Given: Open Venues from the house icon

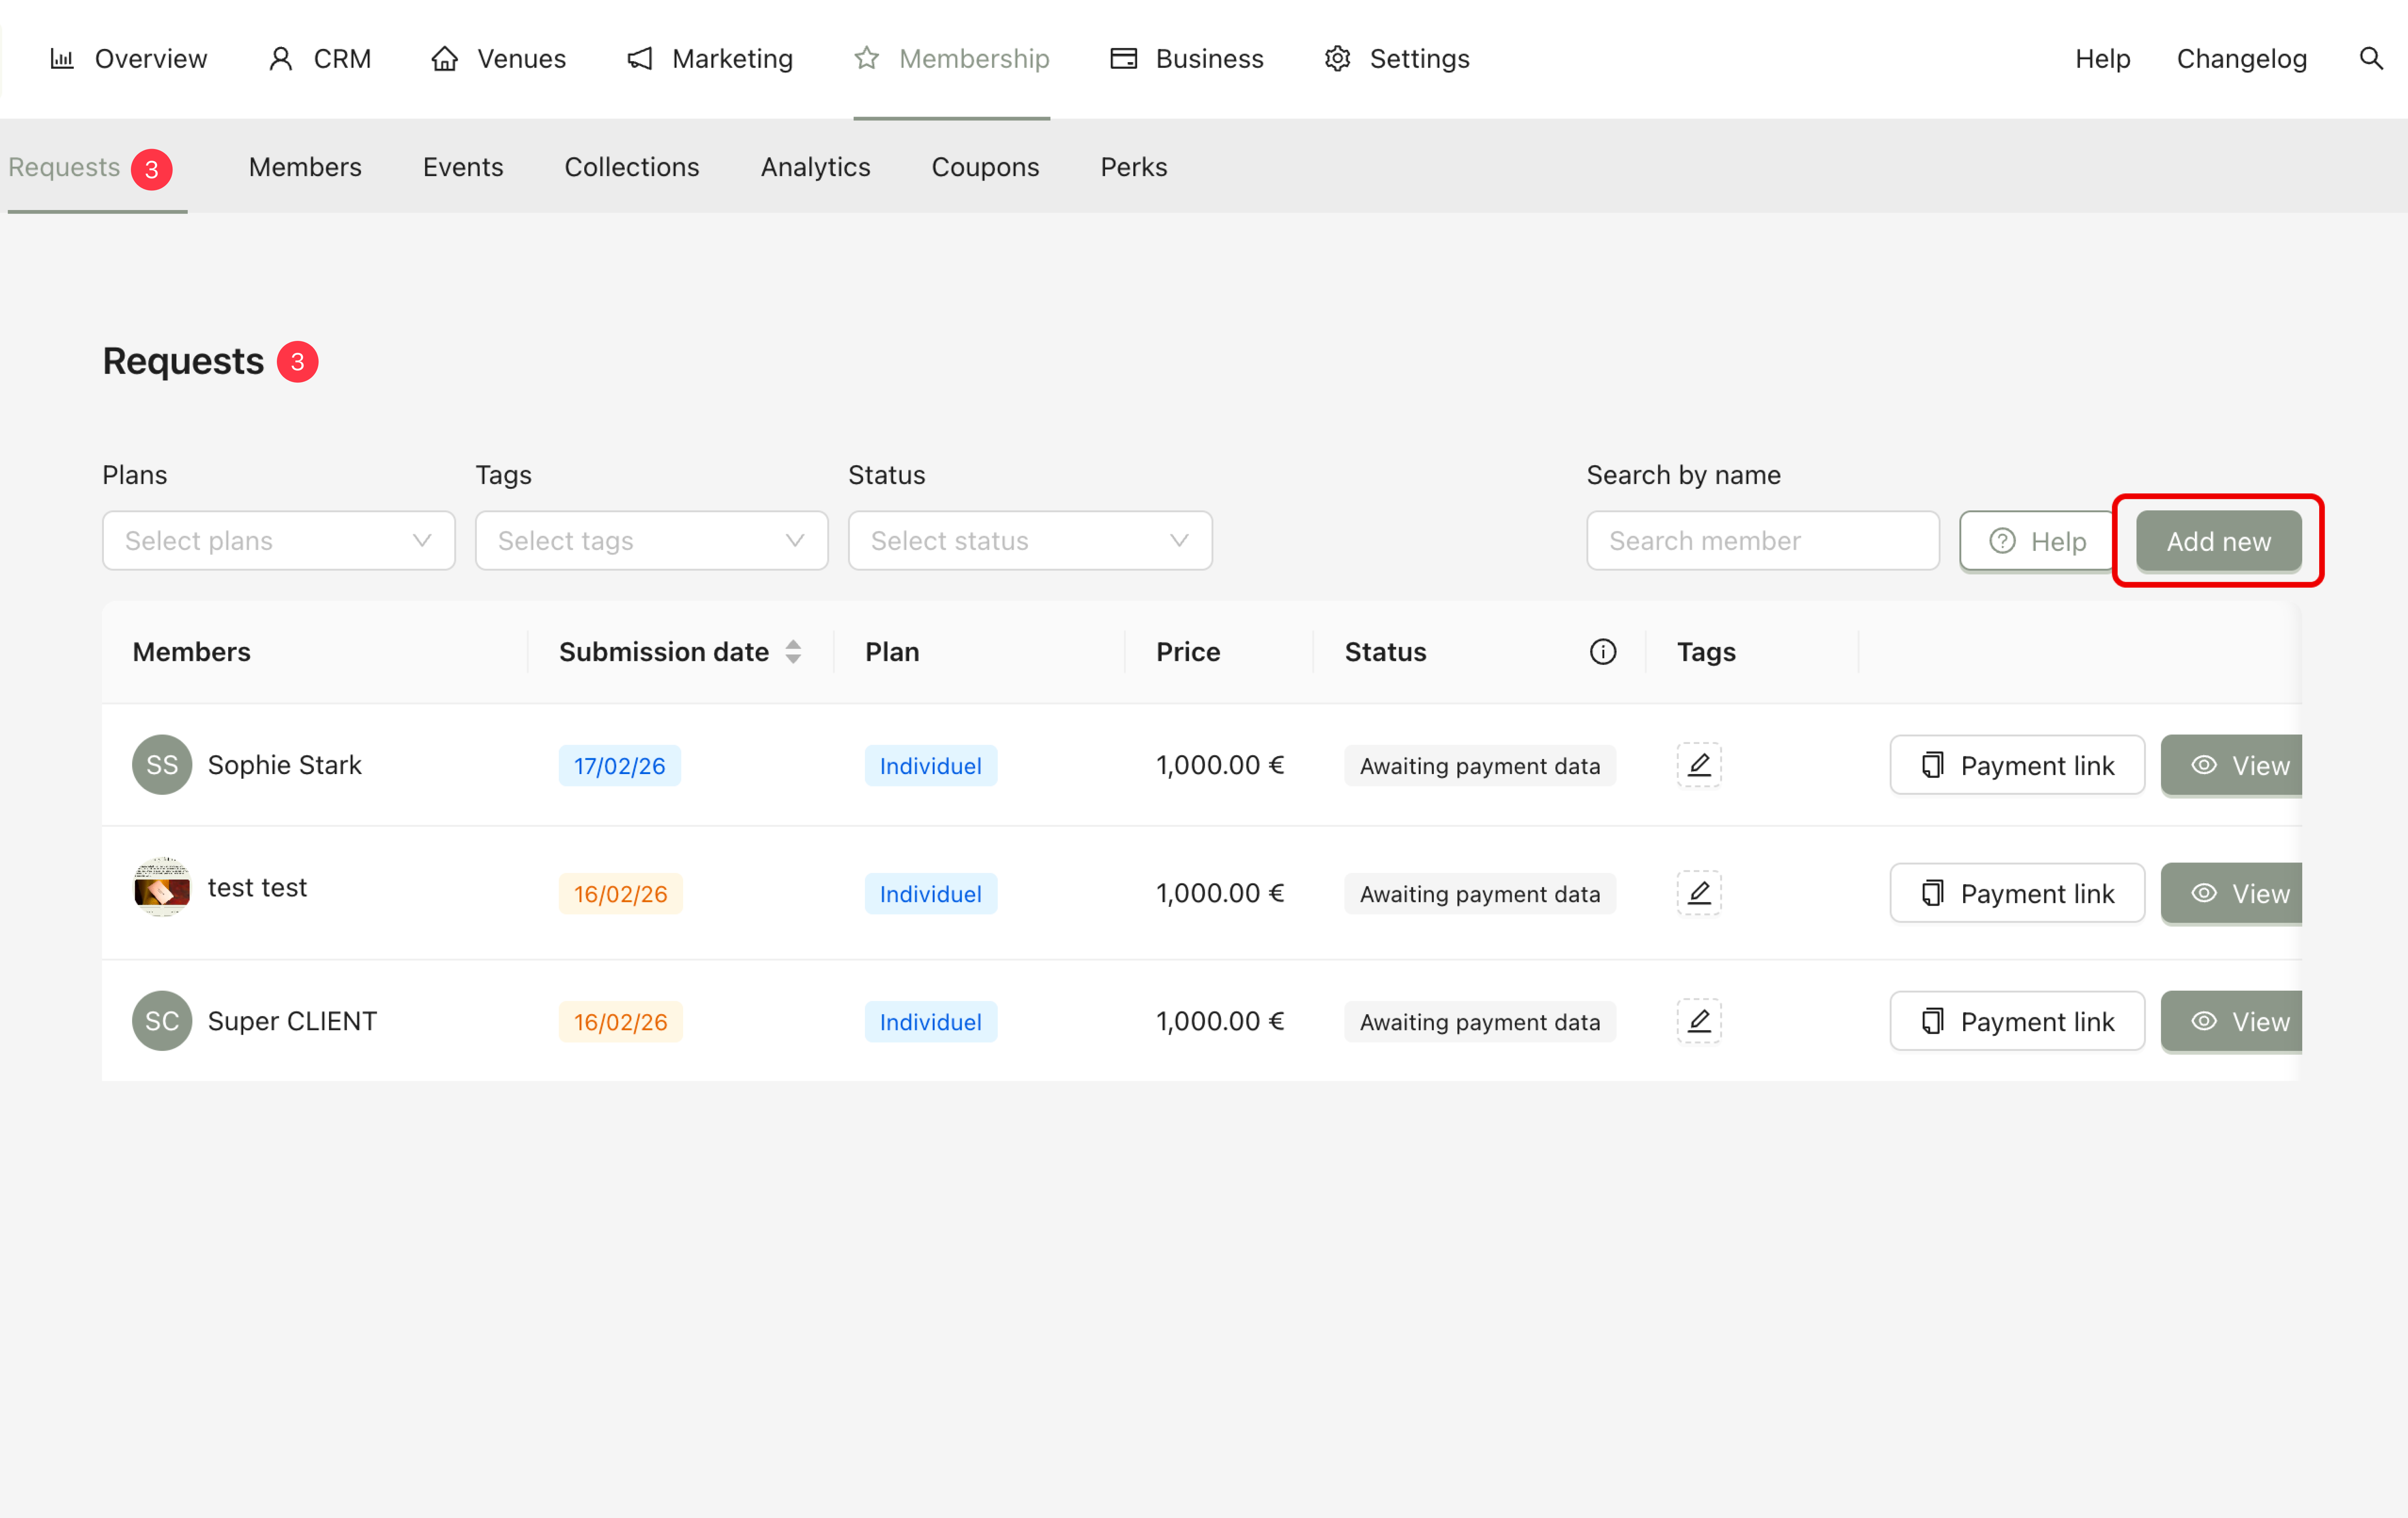Looking at the screenshot, I should pos(445,58).
